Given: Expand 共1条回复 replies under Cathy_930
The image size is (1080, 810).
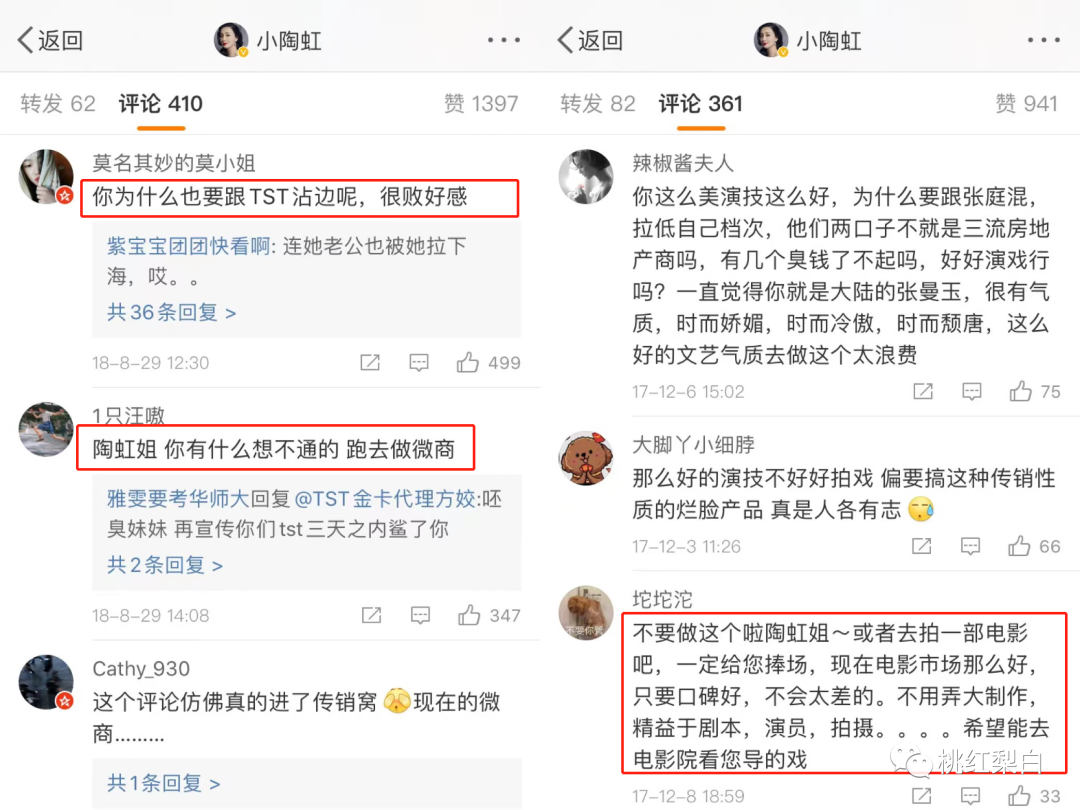Looking at the screenshot, I should [163, 783].
